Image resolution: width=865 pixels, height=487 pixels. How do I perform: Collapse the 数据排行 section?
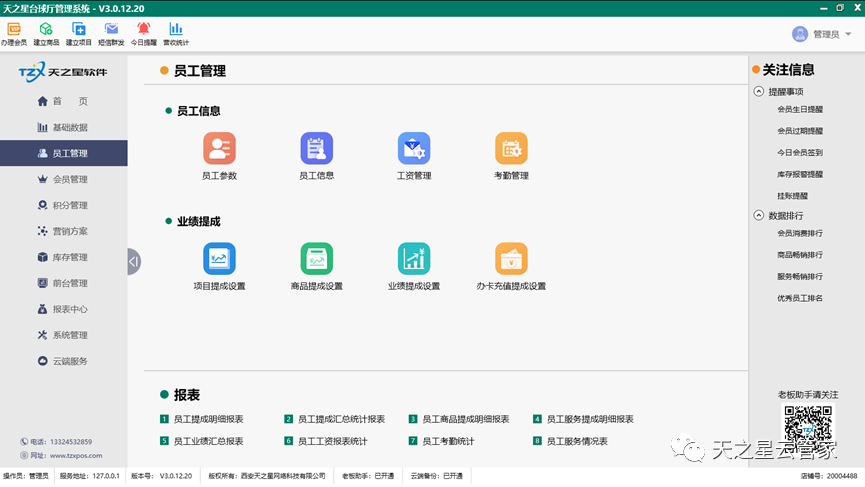pyautogui.click(x=759, y=215)
